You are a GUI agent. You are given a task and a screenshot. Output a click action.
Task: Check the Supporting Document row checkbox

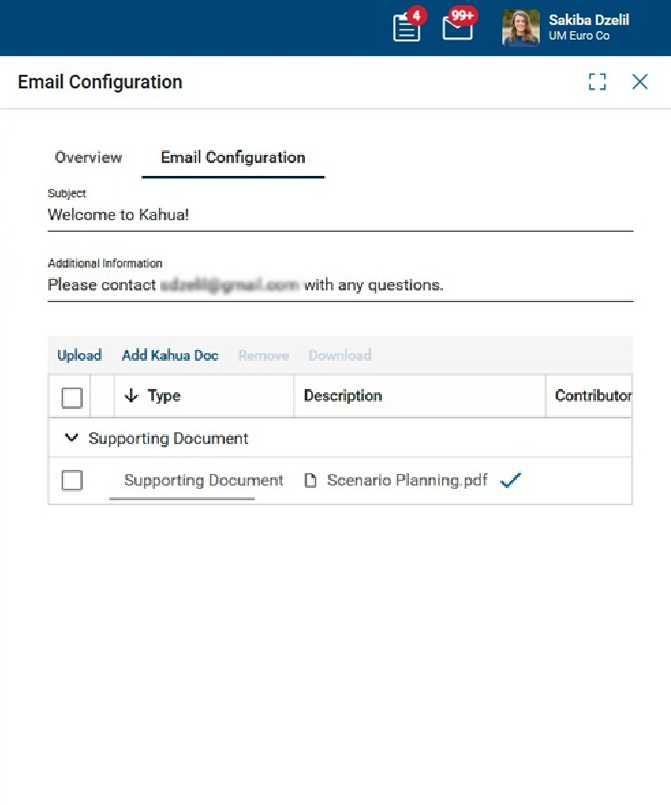tap(72, 481)
